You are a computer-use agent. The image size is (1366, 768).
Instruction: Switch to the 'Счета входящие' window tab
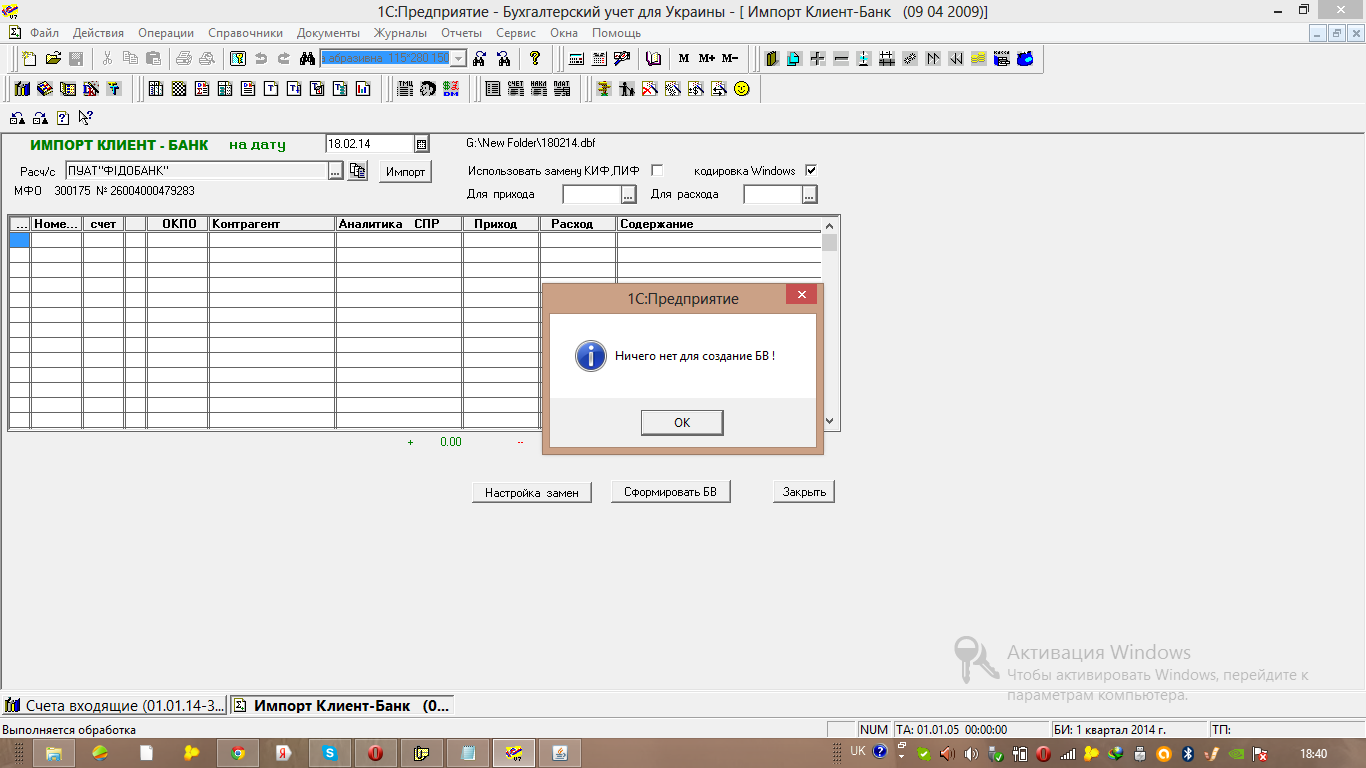pyautogui.click(x=114, y=705)
